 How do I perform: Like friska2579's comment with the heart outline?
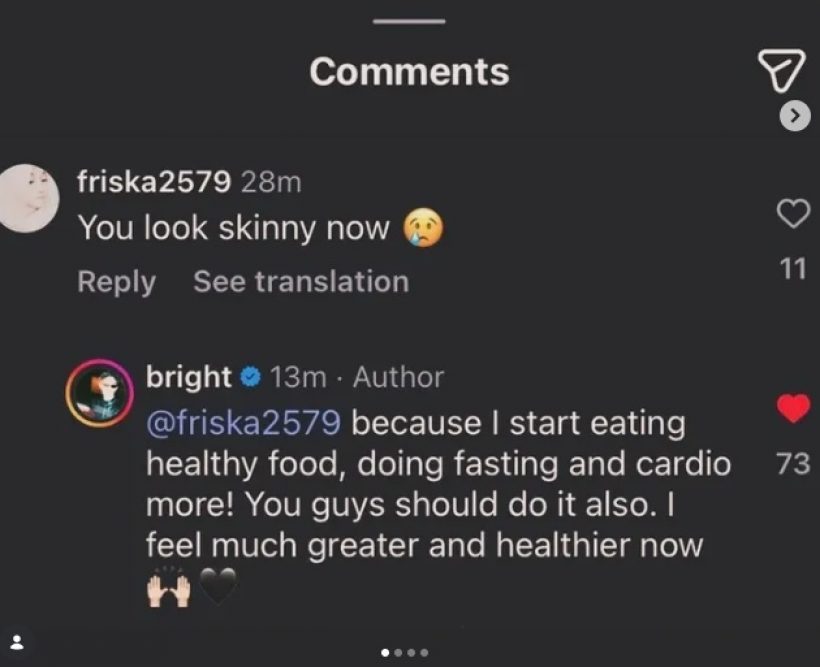pos(792,213)
